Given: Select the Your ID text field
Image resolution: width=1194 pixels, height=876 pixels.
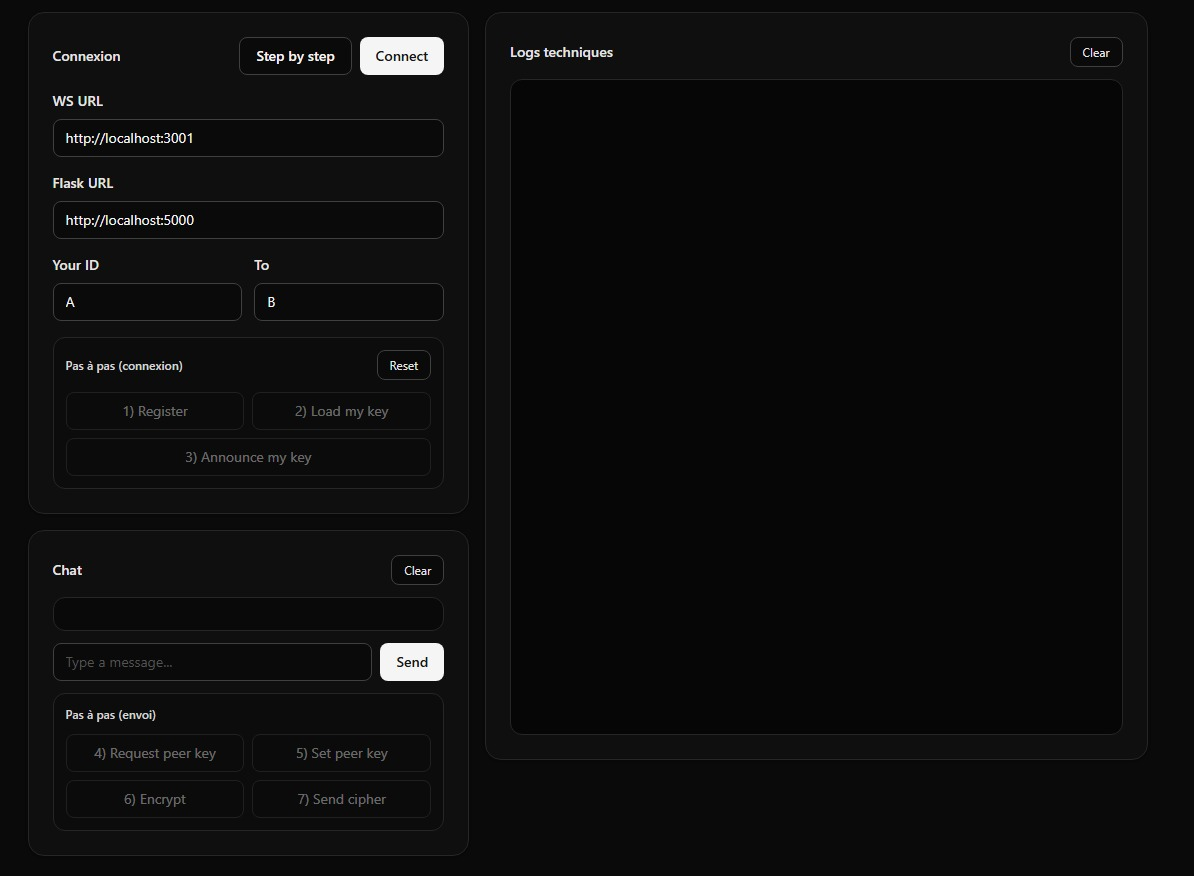Looking at the screenshot, I should coord(147,302).
